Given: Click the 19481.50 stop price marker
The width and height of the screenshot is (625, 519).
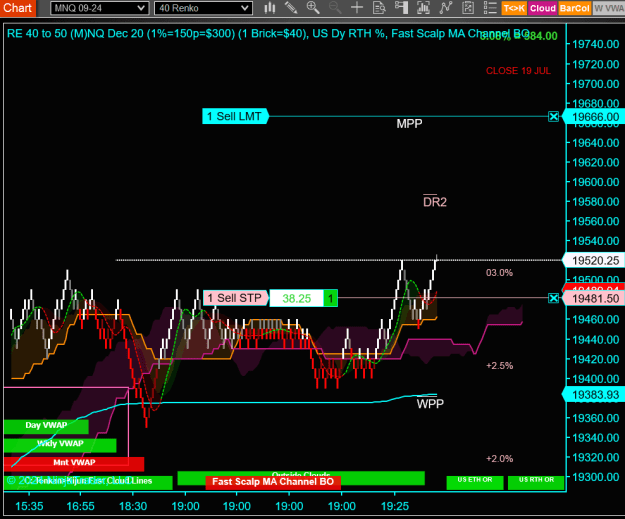Looking at the screenshot, I should pos(595,299).
